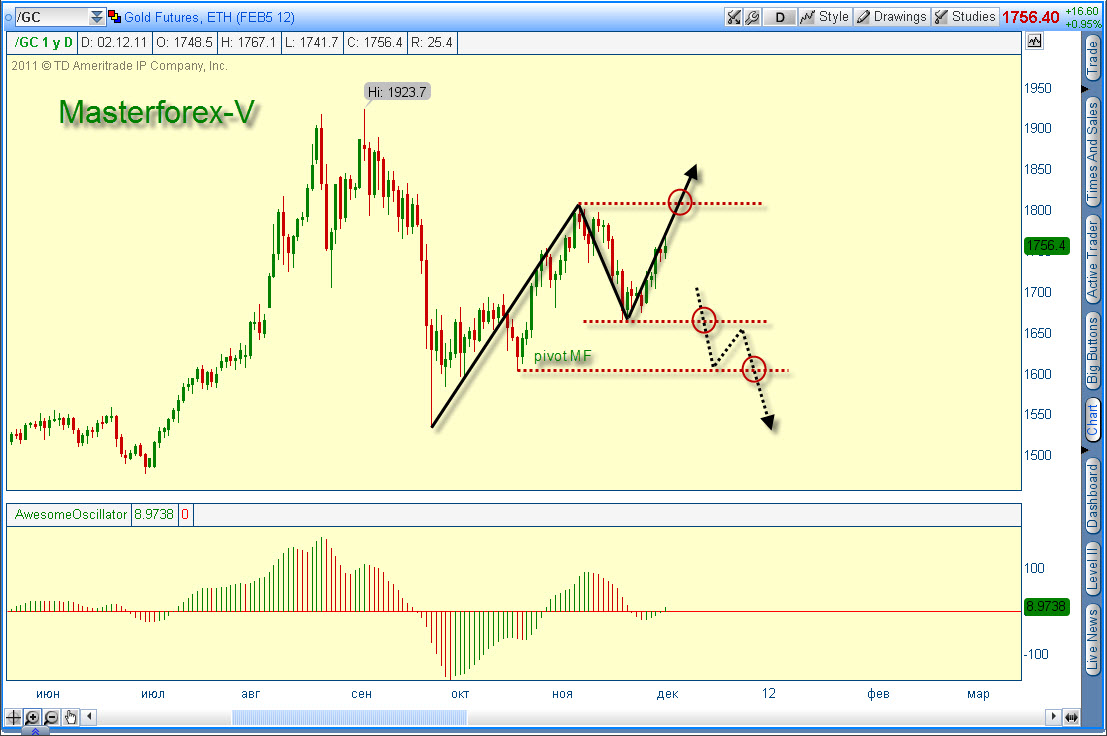1107x736 pixels.
Task: Click the Hi: 1923.7 high price bubble
Action: 397,92
